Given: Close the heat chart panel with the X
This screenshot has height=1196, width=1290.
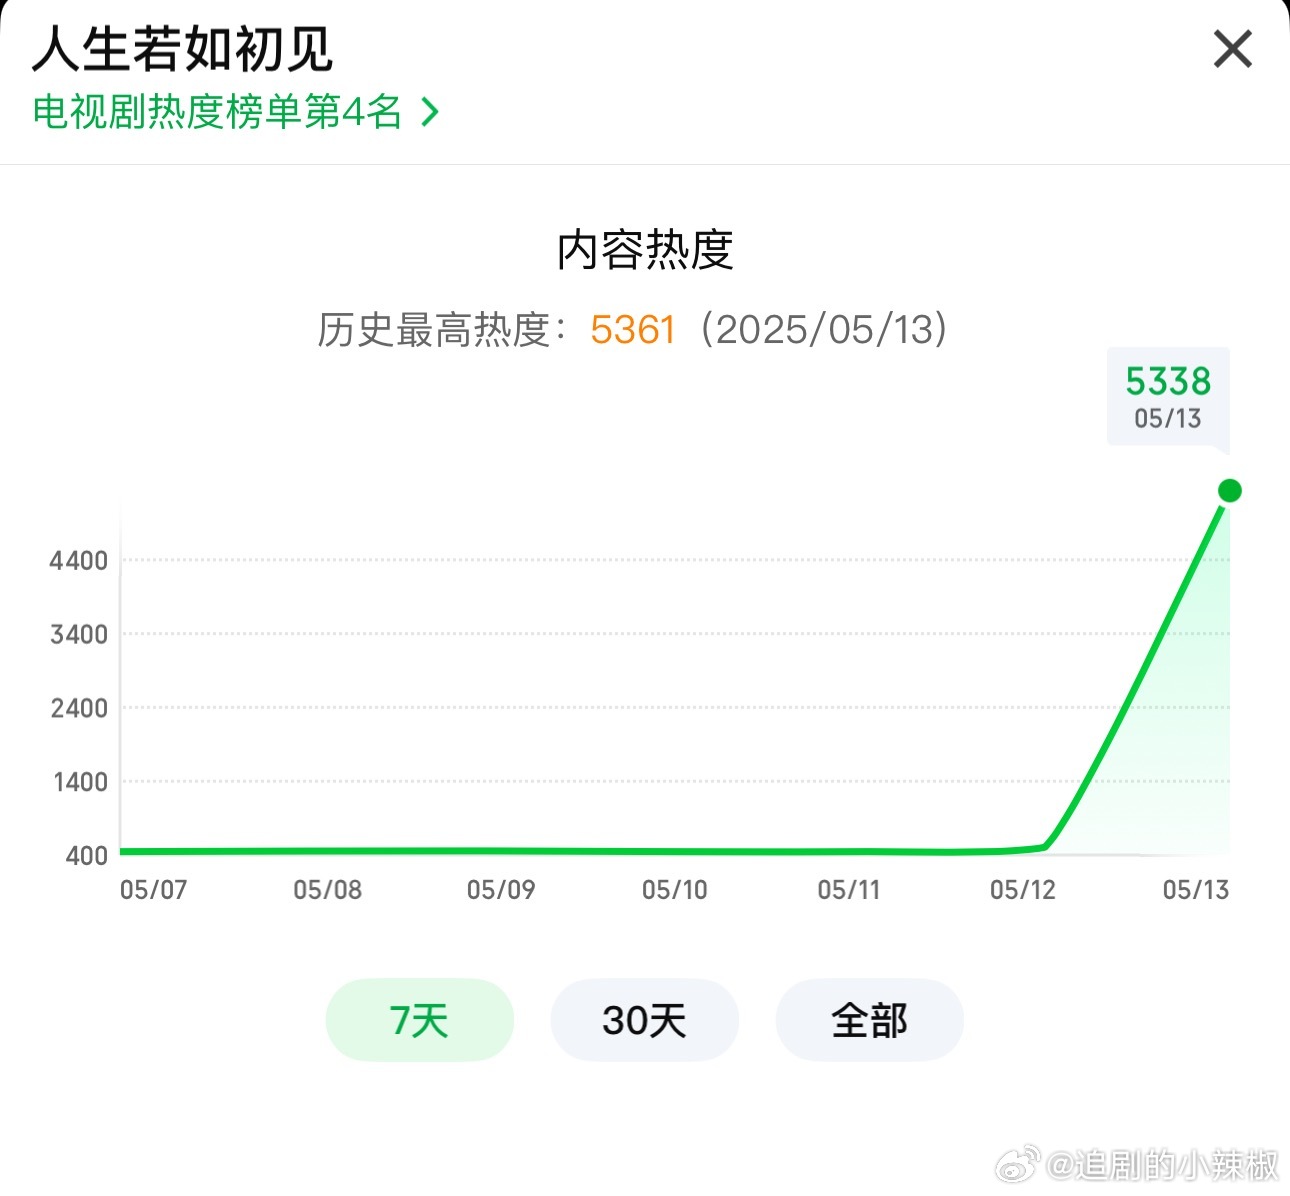Looking at the screenshot, I should [1232, 49].
